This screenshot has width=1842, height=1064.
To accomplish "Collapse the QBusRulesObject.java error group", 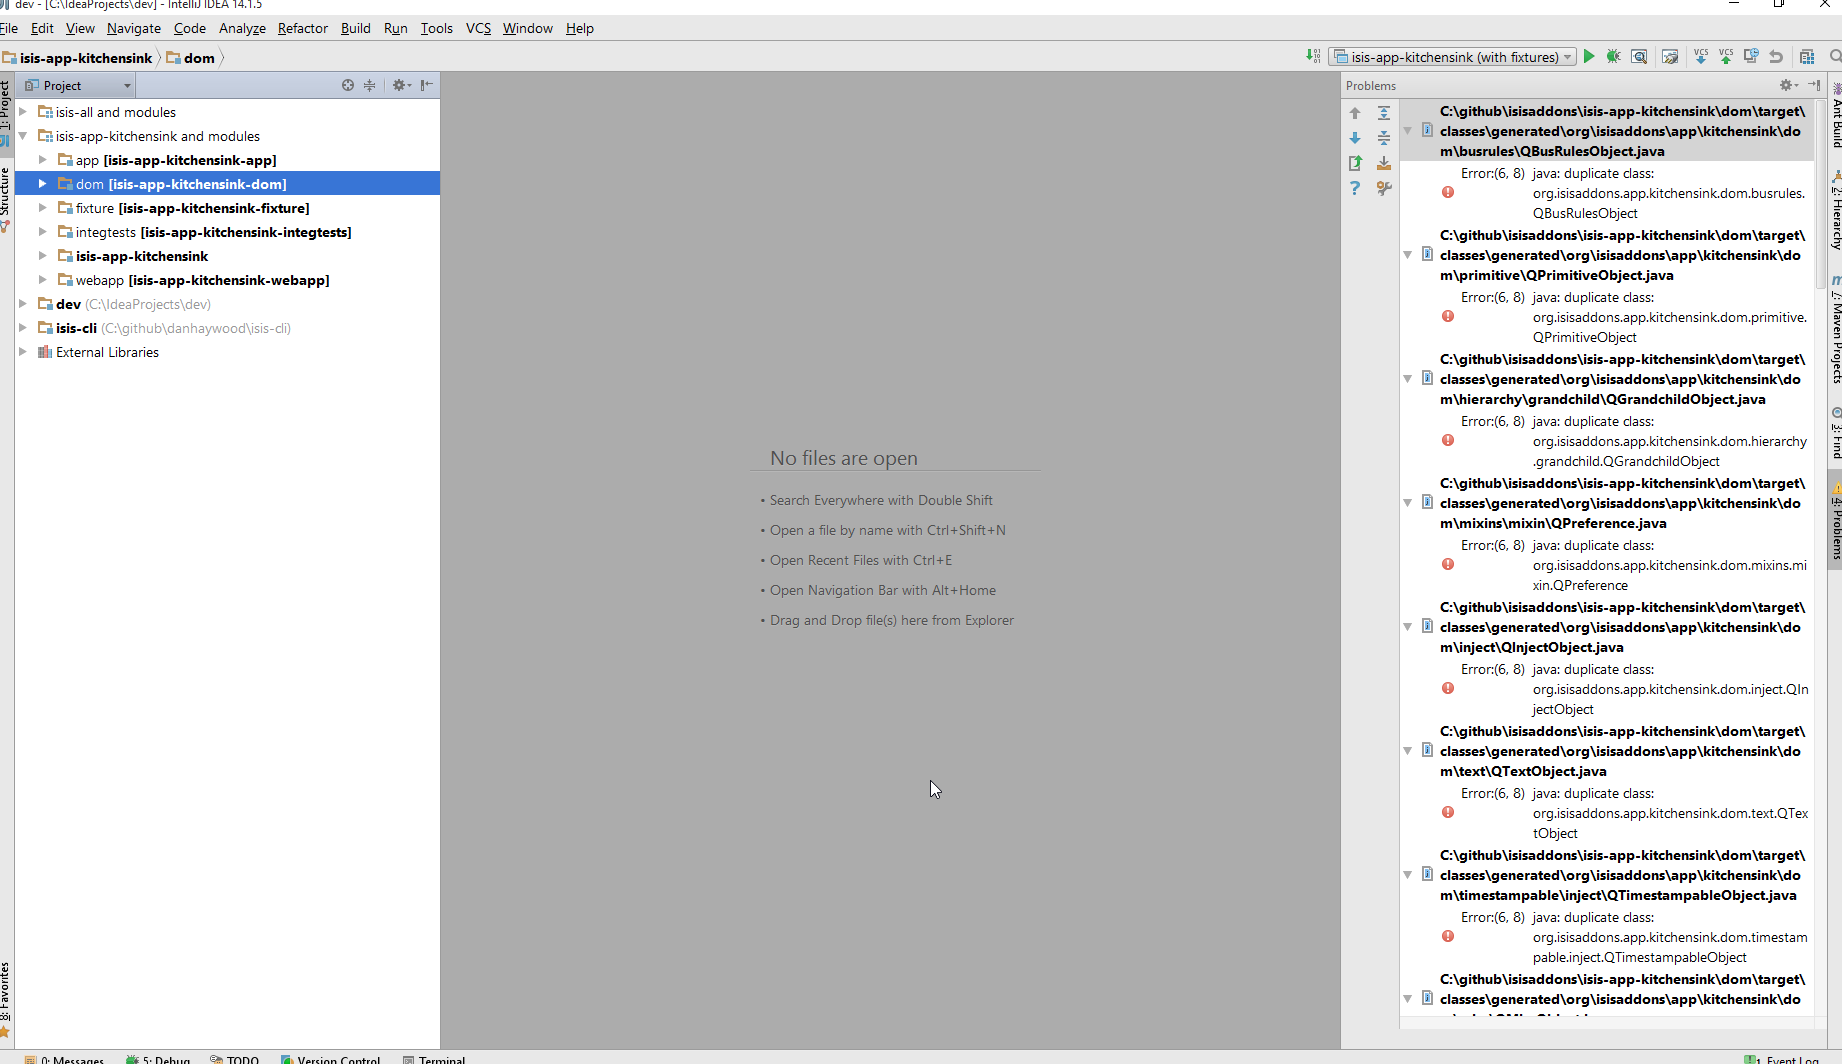I will tap(1408, 131).
